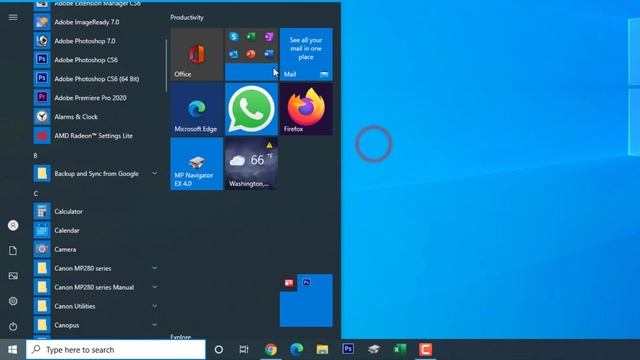Open Pictures from Start sidebar
Viewport: 640px width, 360px height.
pyautogui.click(x=13, y=276)
